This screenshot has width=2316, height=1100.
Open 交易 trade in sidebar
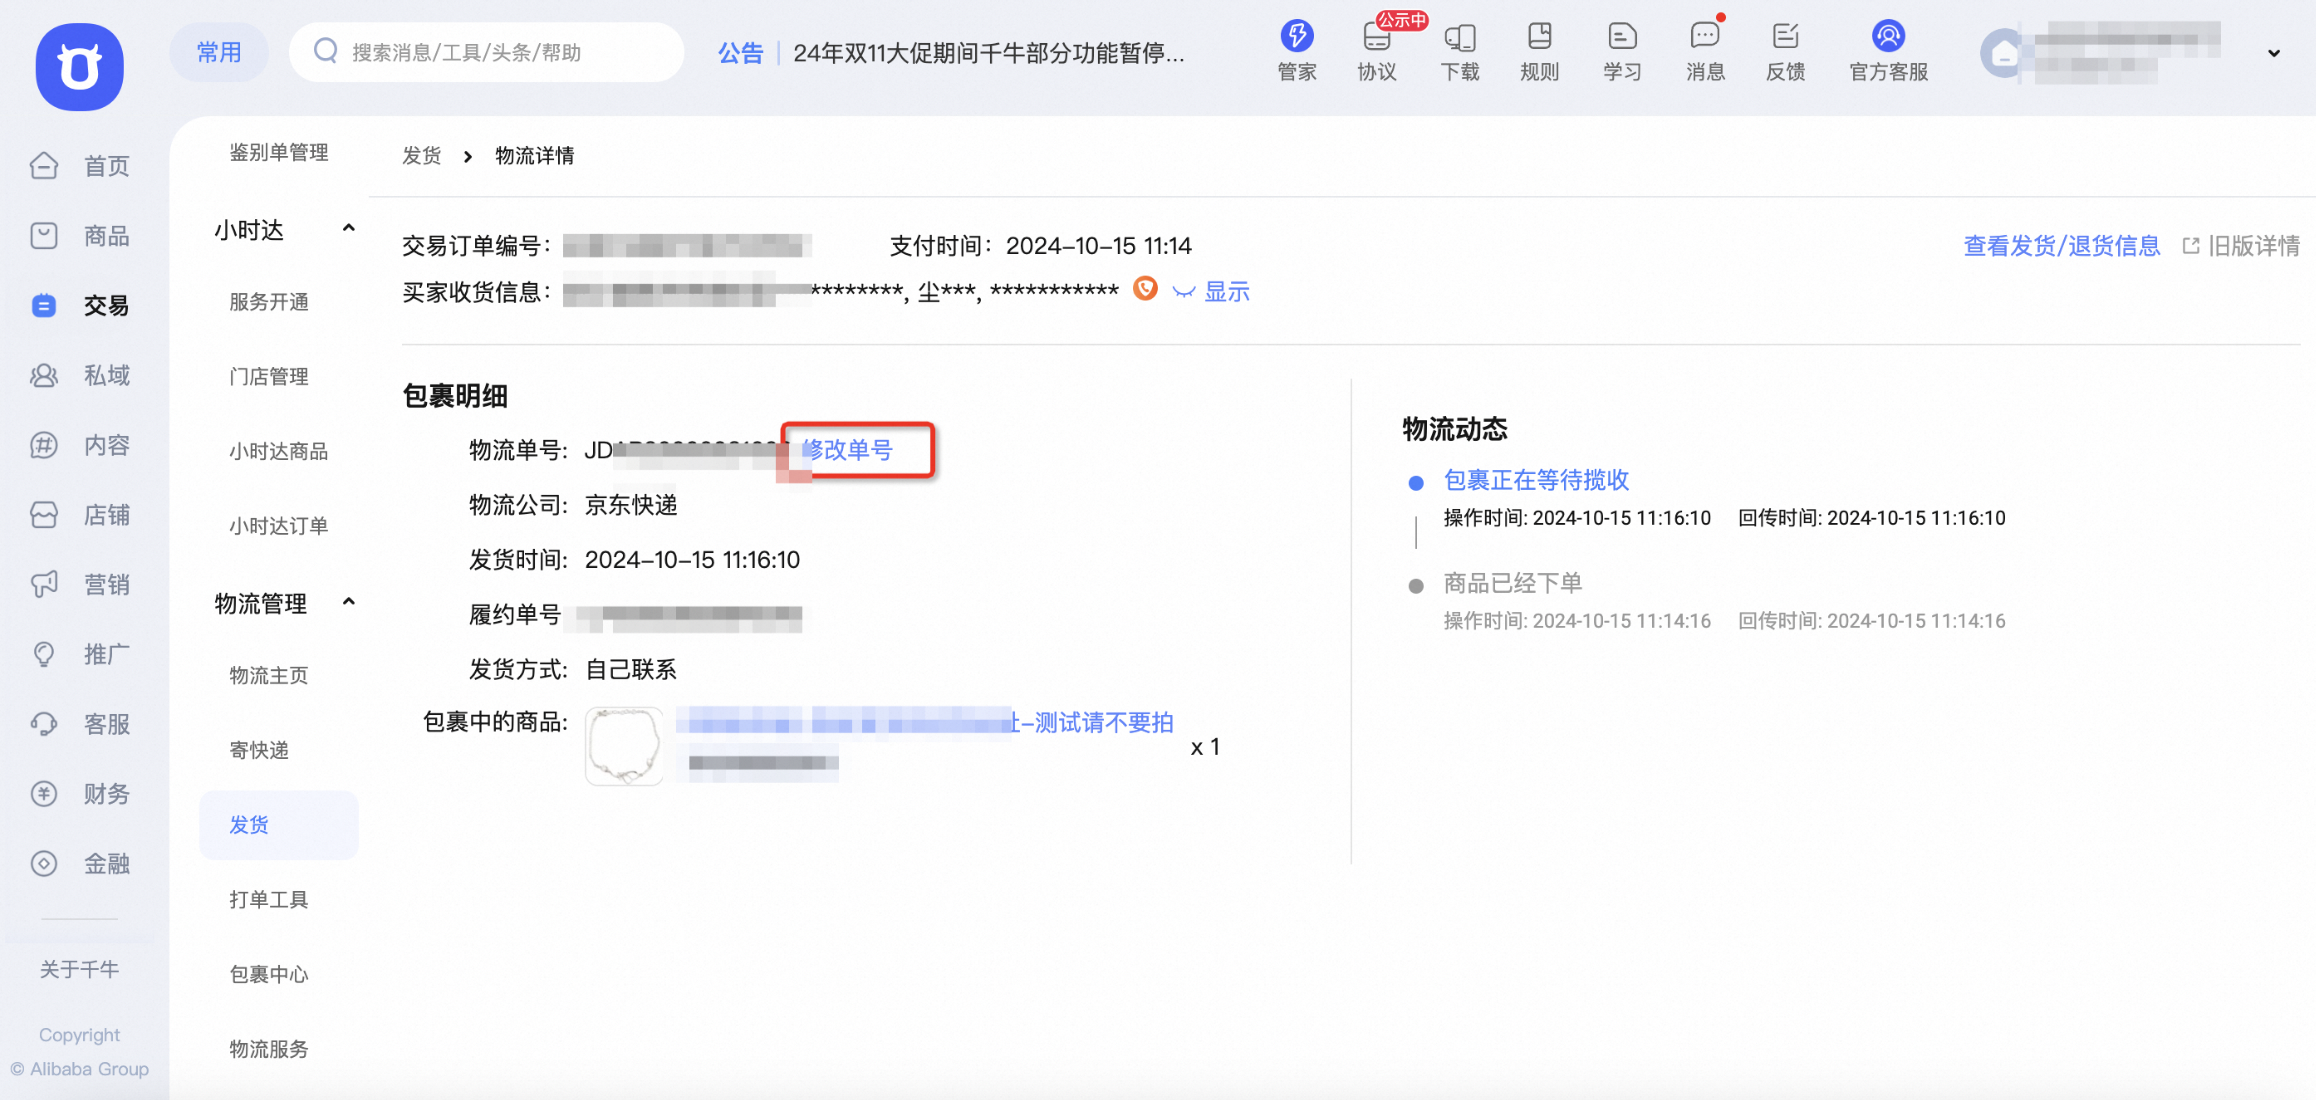(81, 306)
